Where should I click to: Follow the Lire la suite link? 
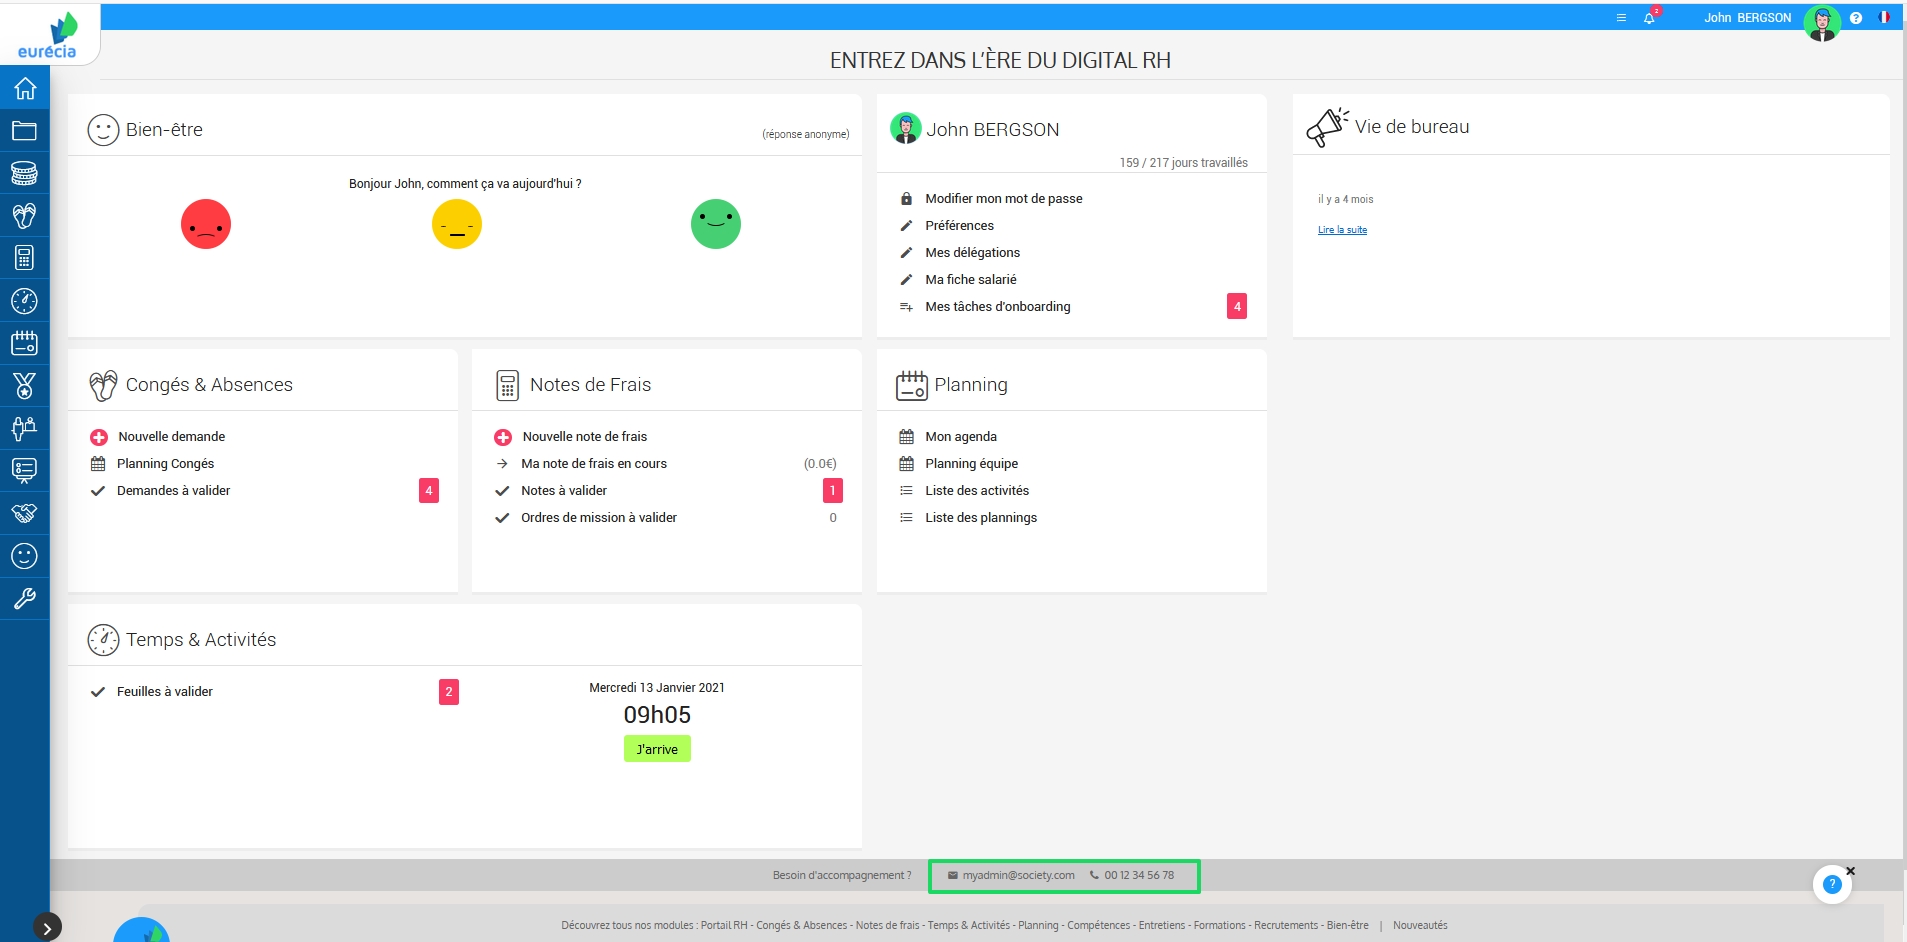coord(1342,230)
